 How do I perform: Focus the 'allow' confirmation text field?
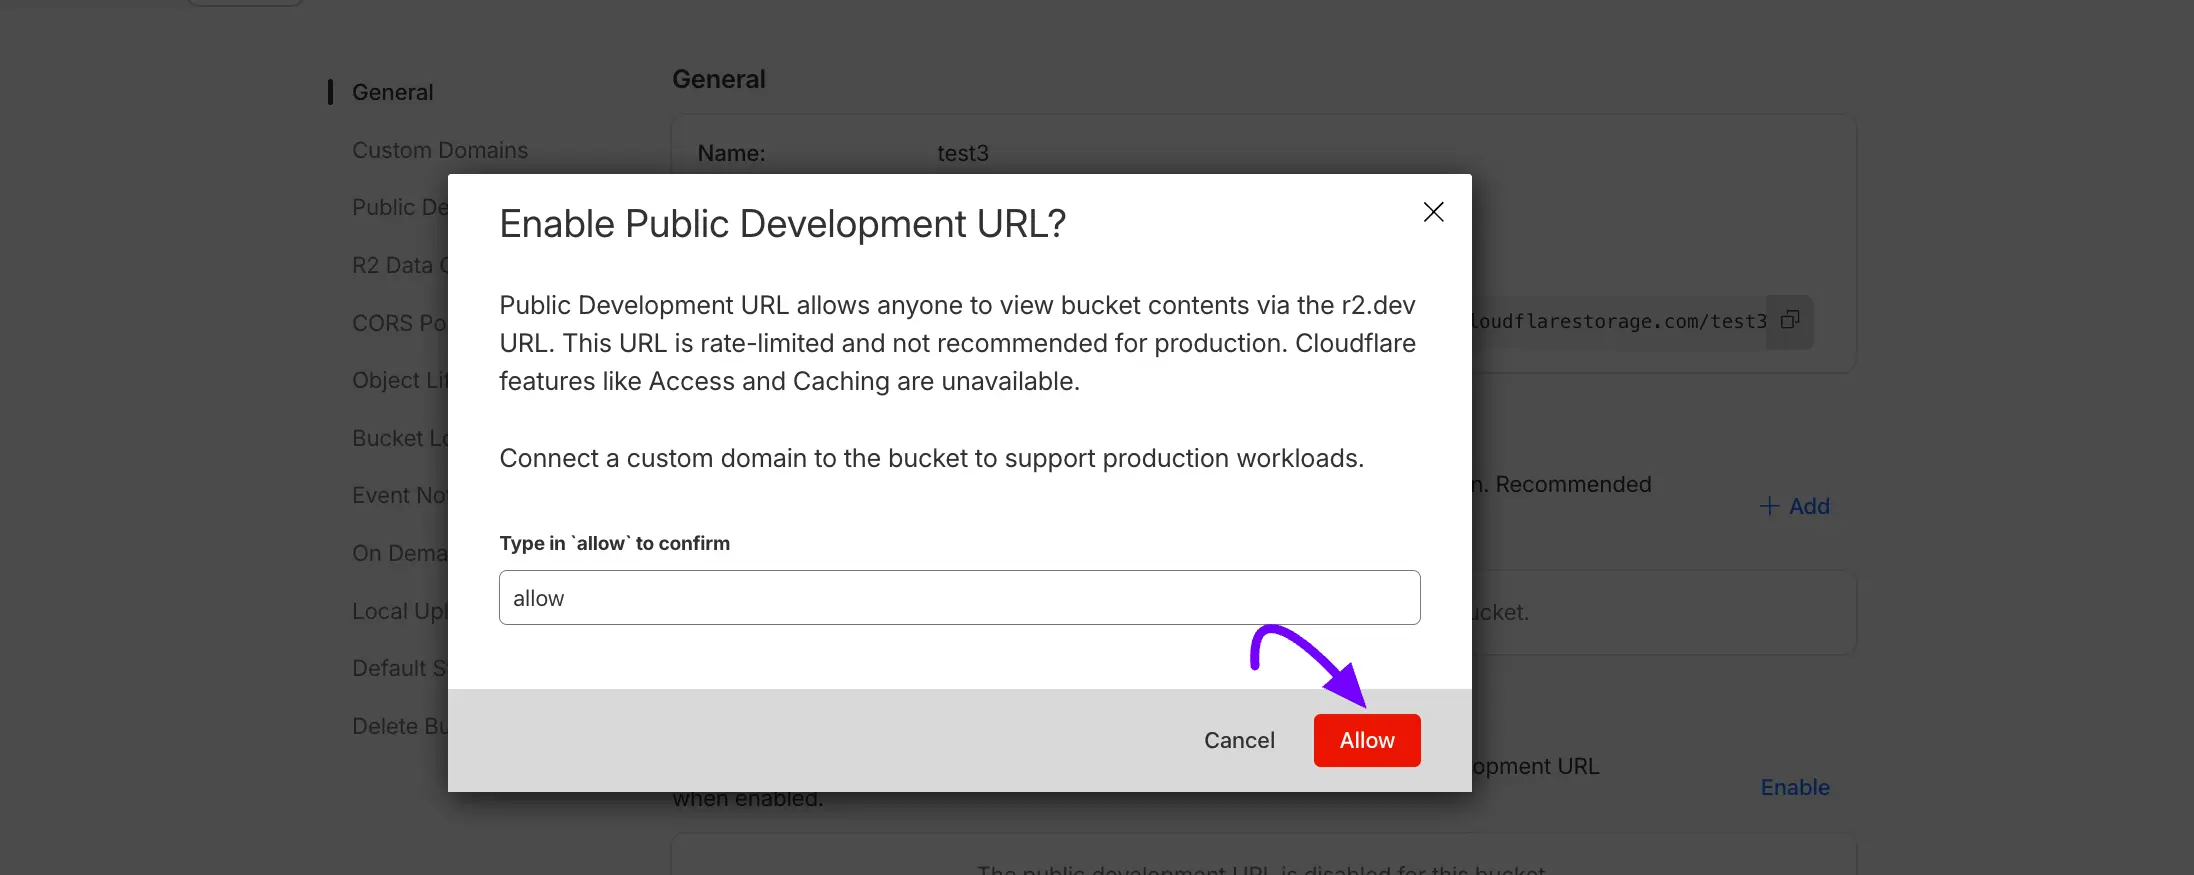click(x=958, y=598)
